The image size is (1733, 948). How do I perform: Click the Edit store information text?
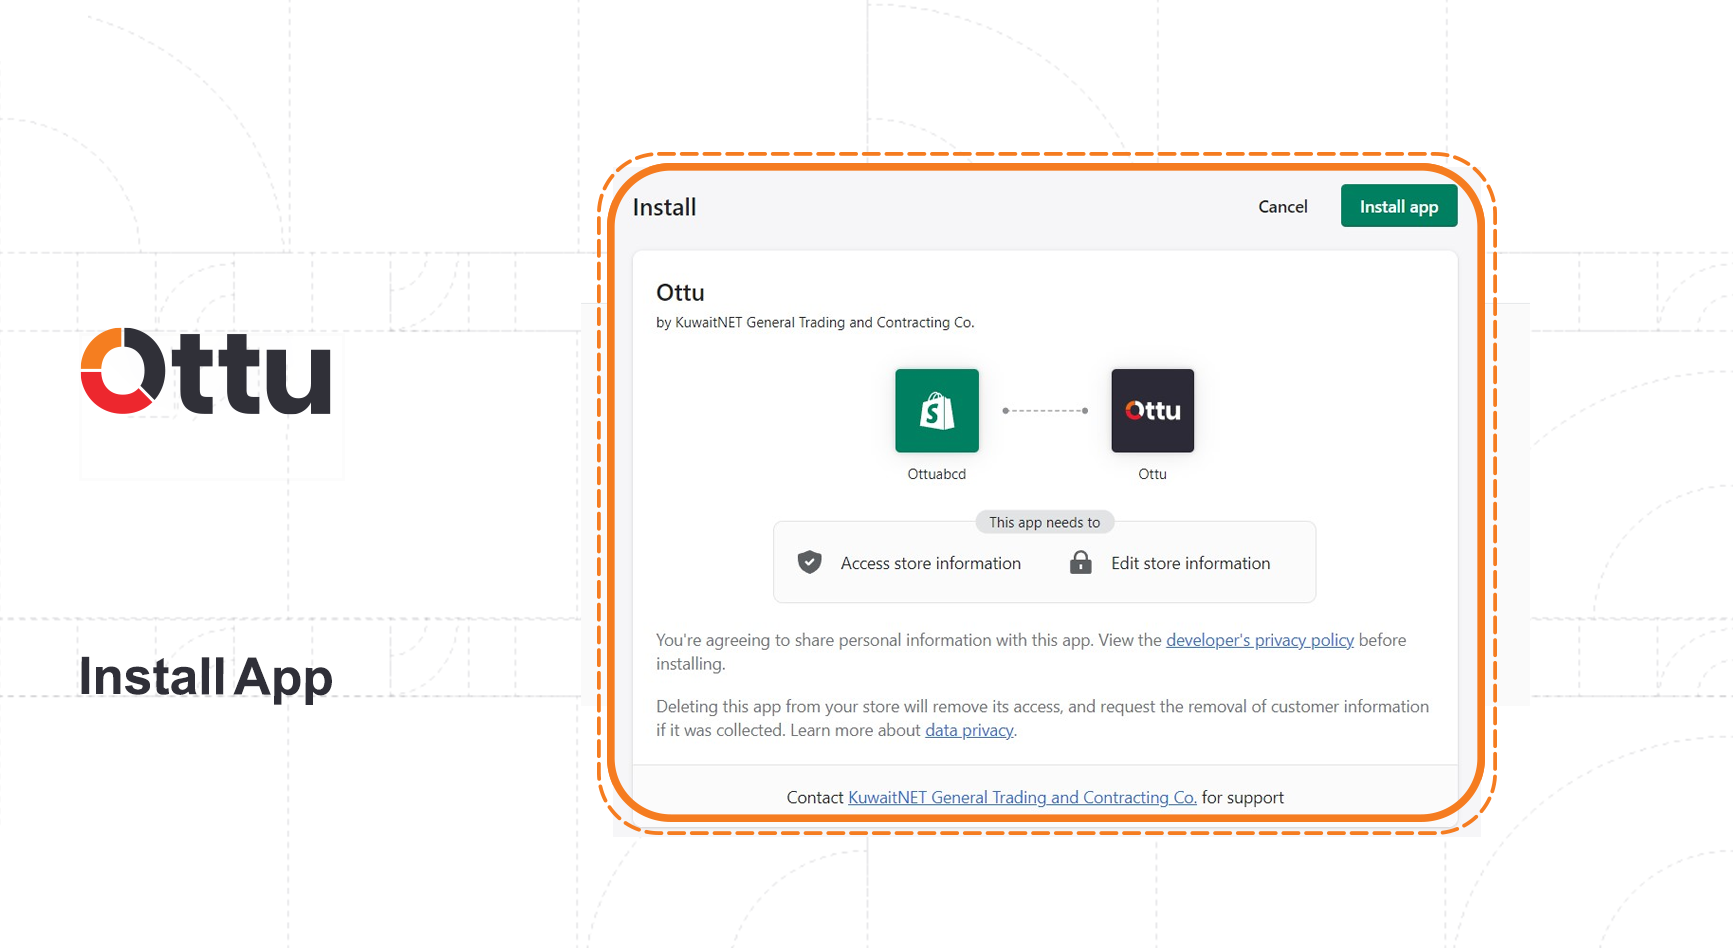(1190, 563)
